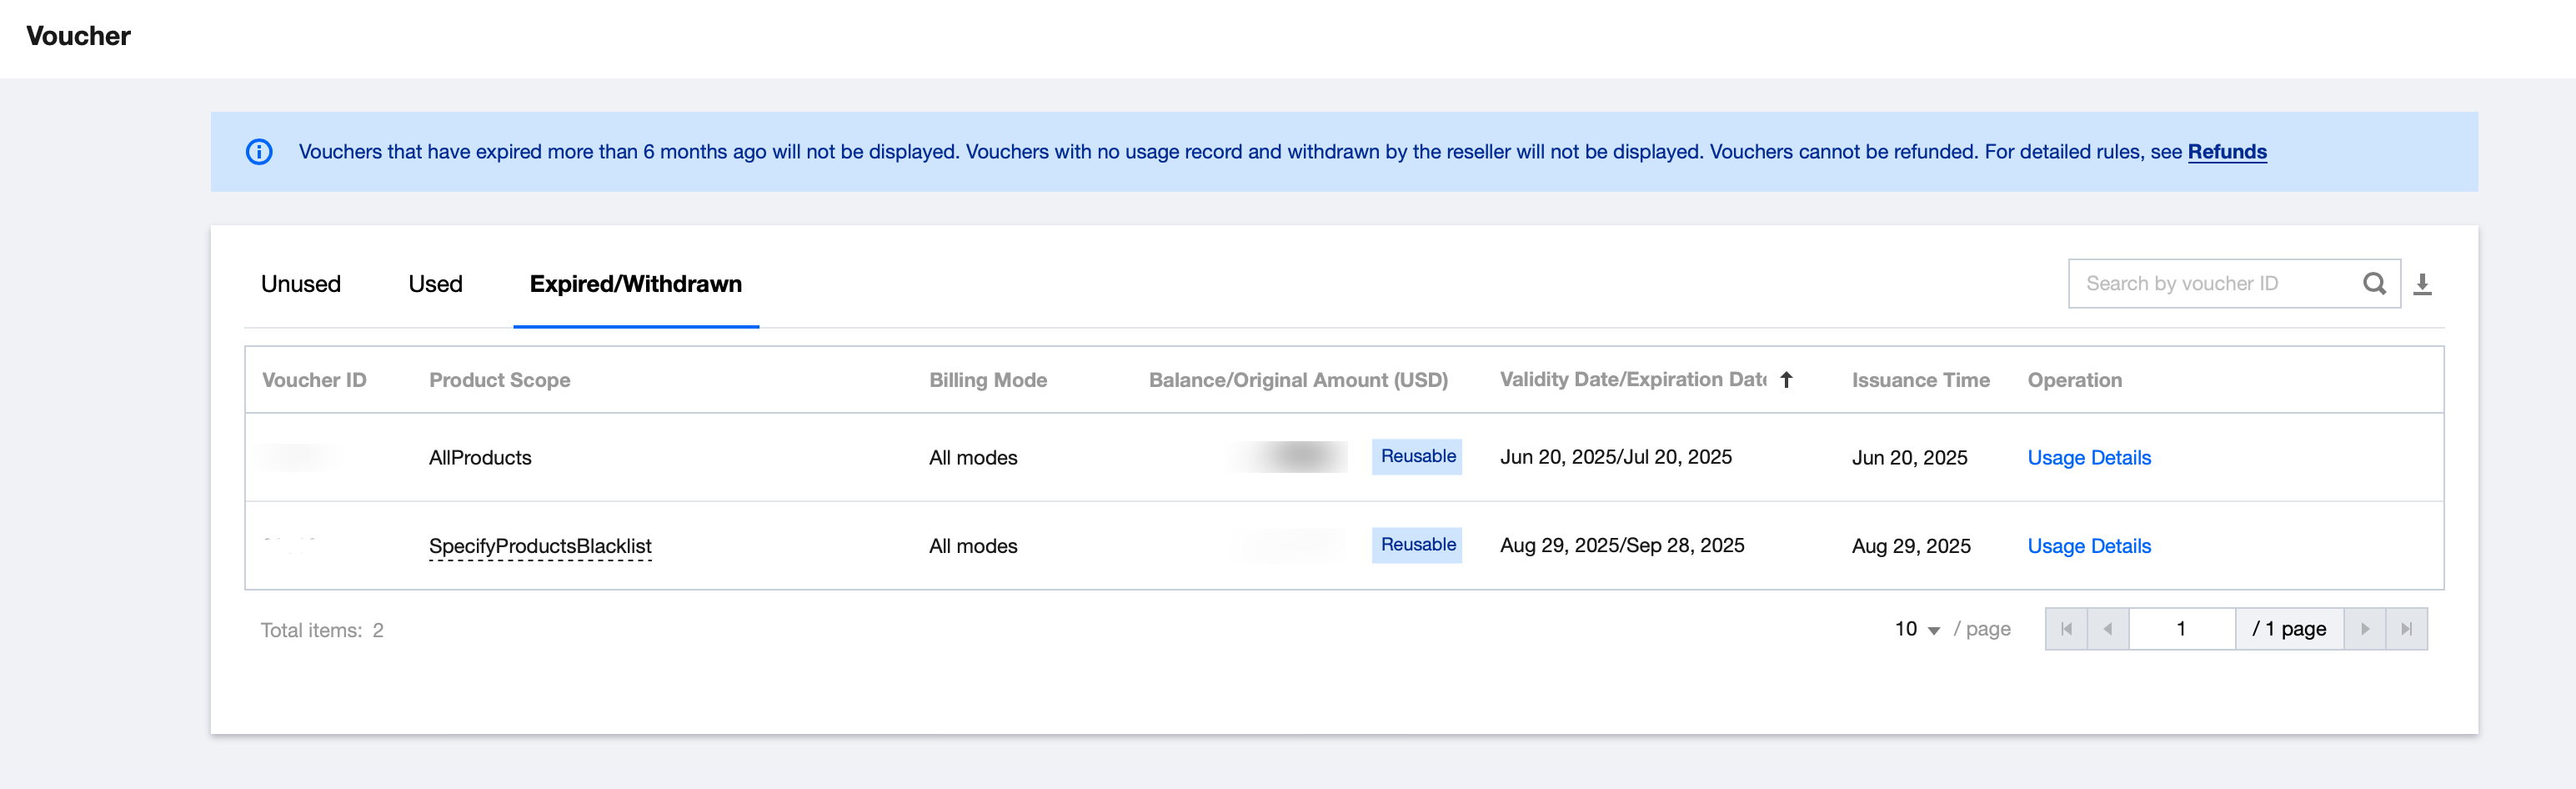The height and width of the screenshot is (789, 2576).
Task: Click the download vouchers icon
Action: pos(2422,285)
